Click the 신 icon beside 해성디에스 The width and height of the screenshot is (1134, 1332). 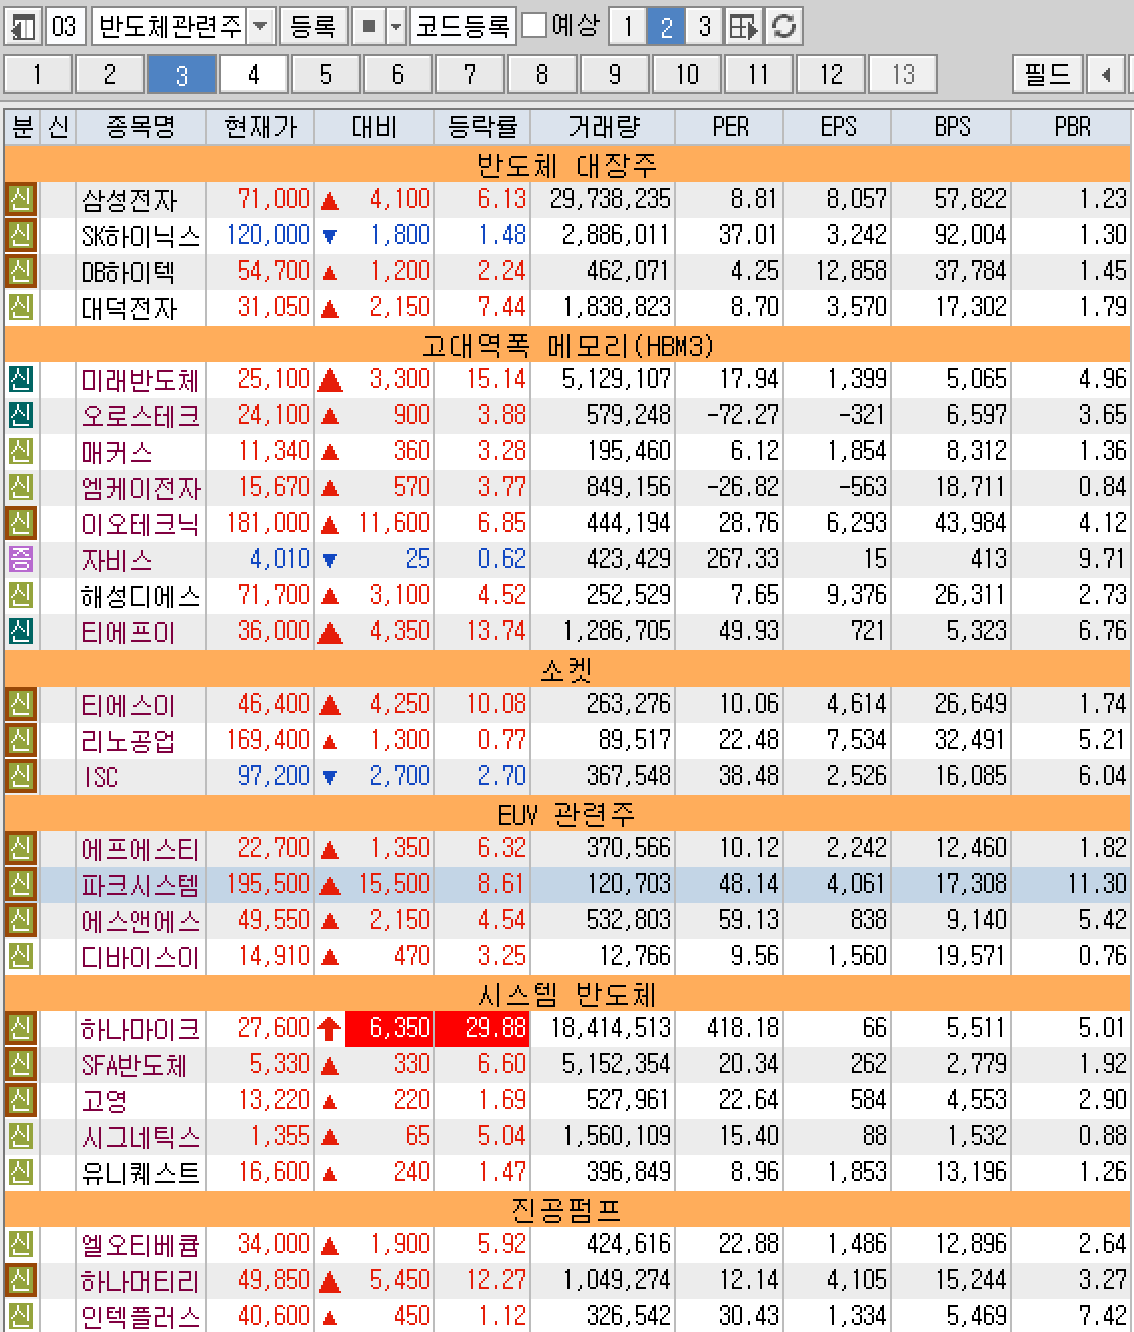(x=21, y=595)
